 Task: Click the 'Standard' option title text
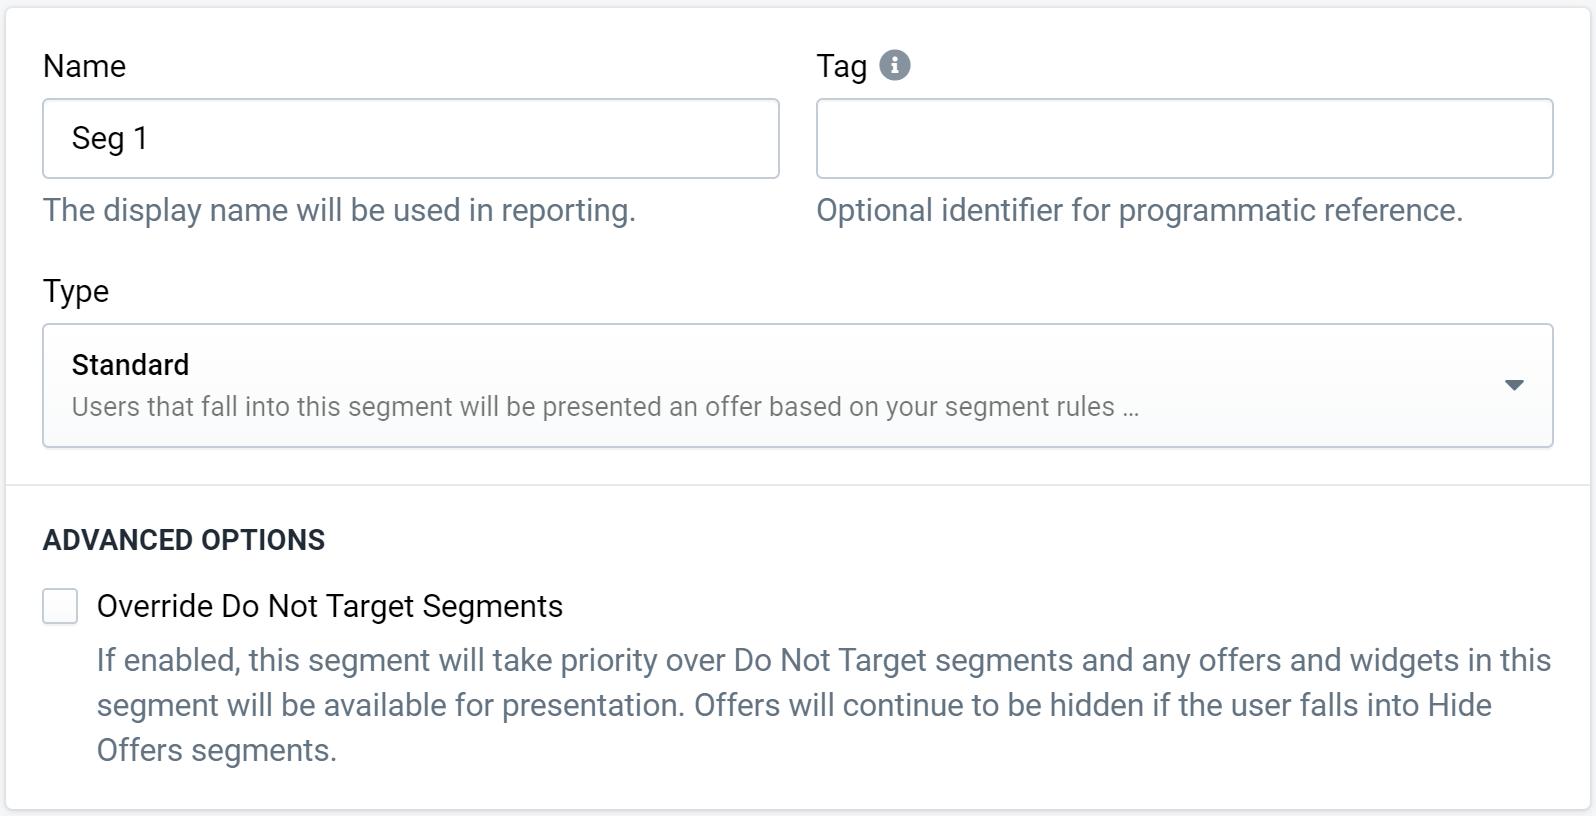tap(130, 365)
